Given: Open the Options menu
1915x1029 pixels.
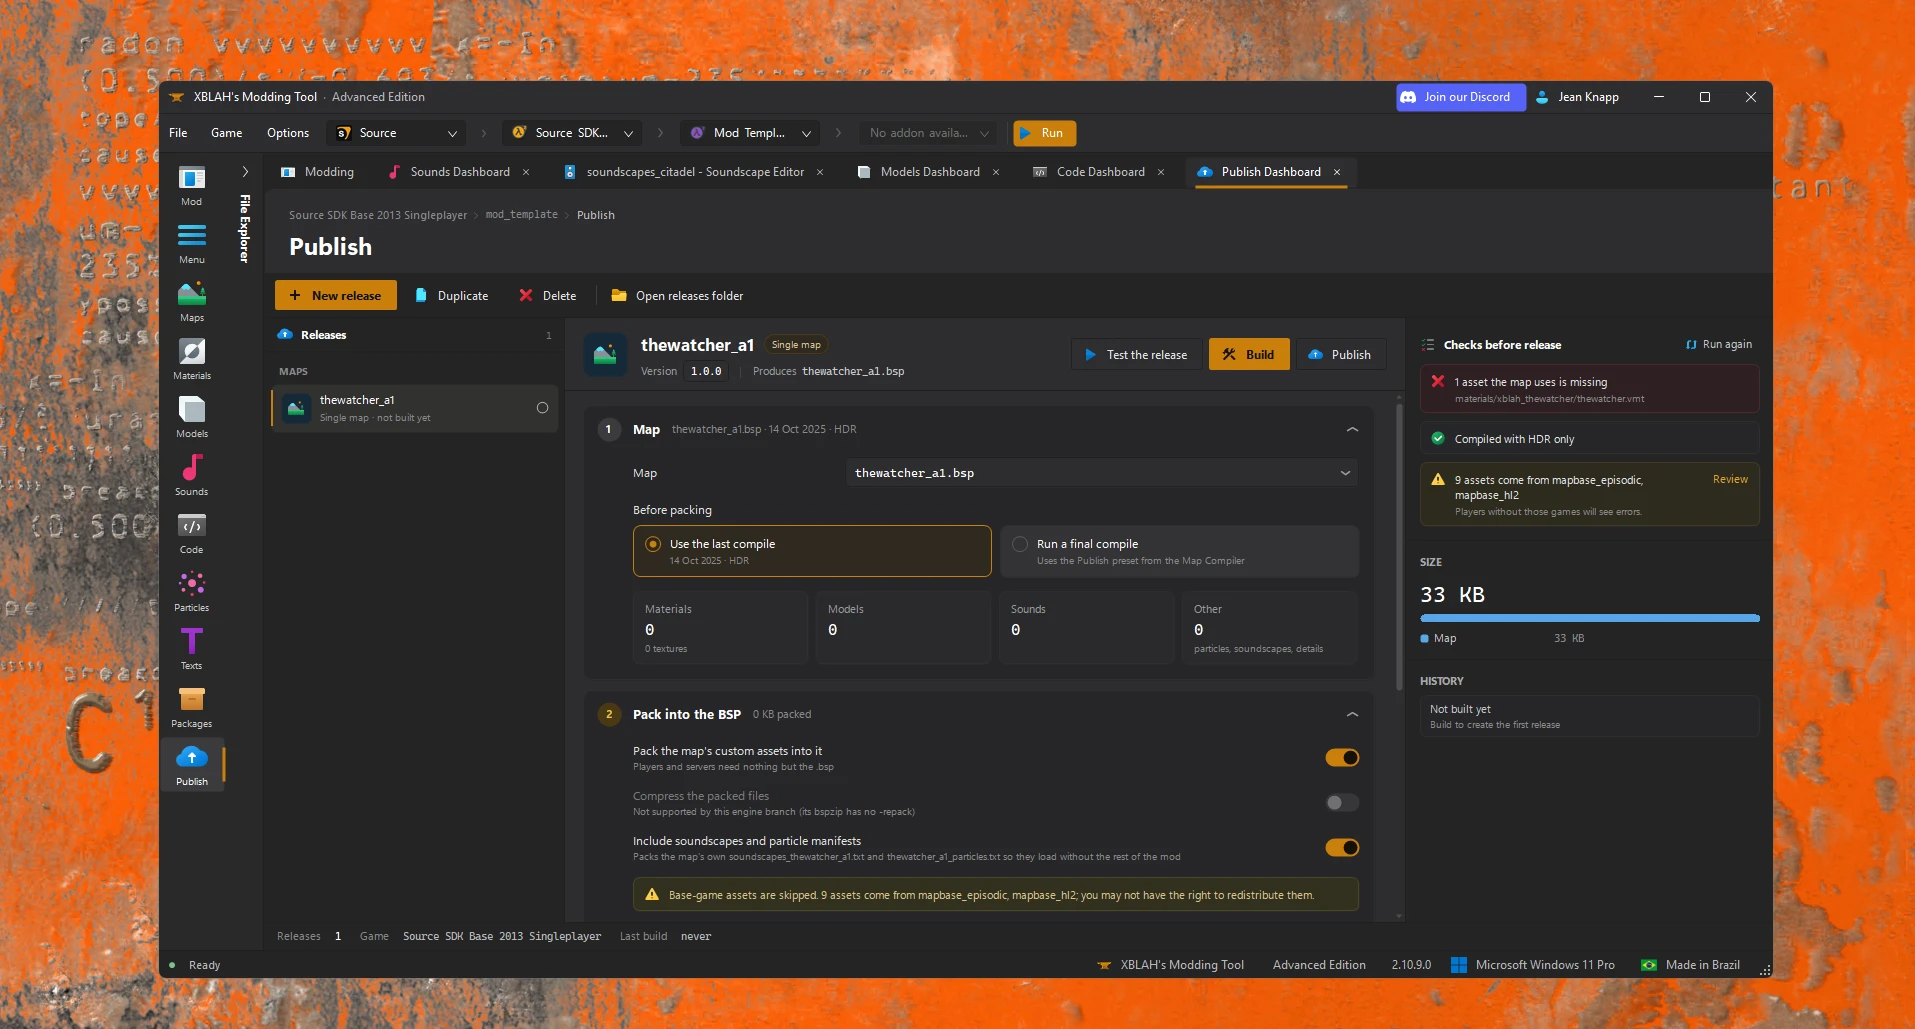Looking at the screenshot, I should (x=288, y=133).
